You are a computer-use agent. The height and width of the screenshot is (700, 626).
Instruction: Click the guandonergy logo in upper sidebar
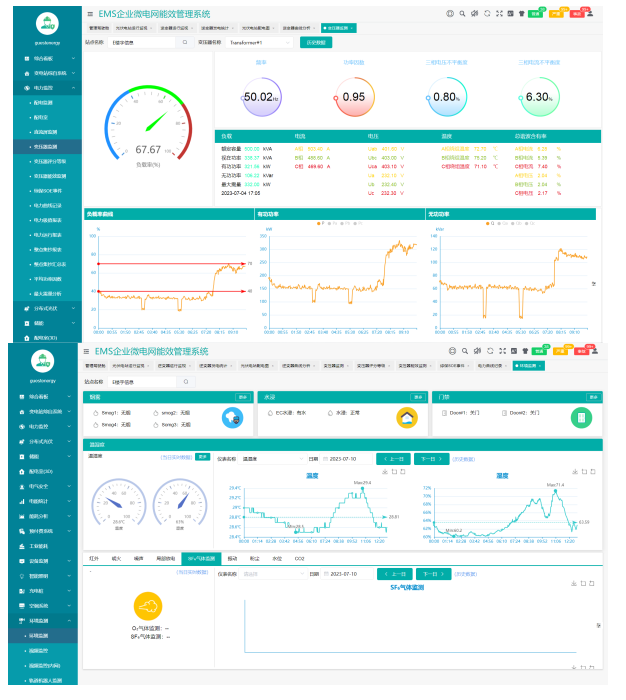(x=46, y=23)
